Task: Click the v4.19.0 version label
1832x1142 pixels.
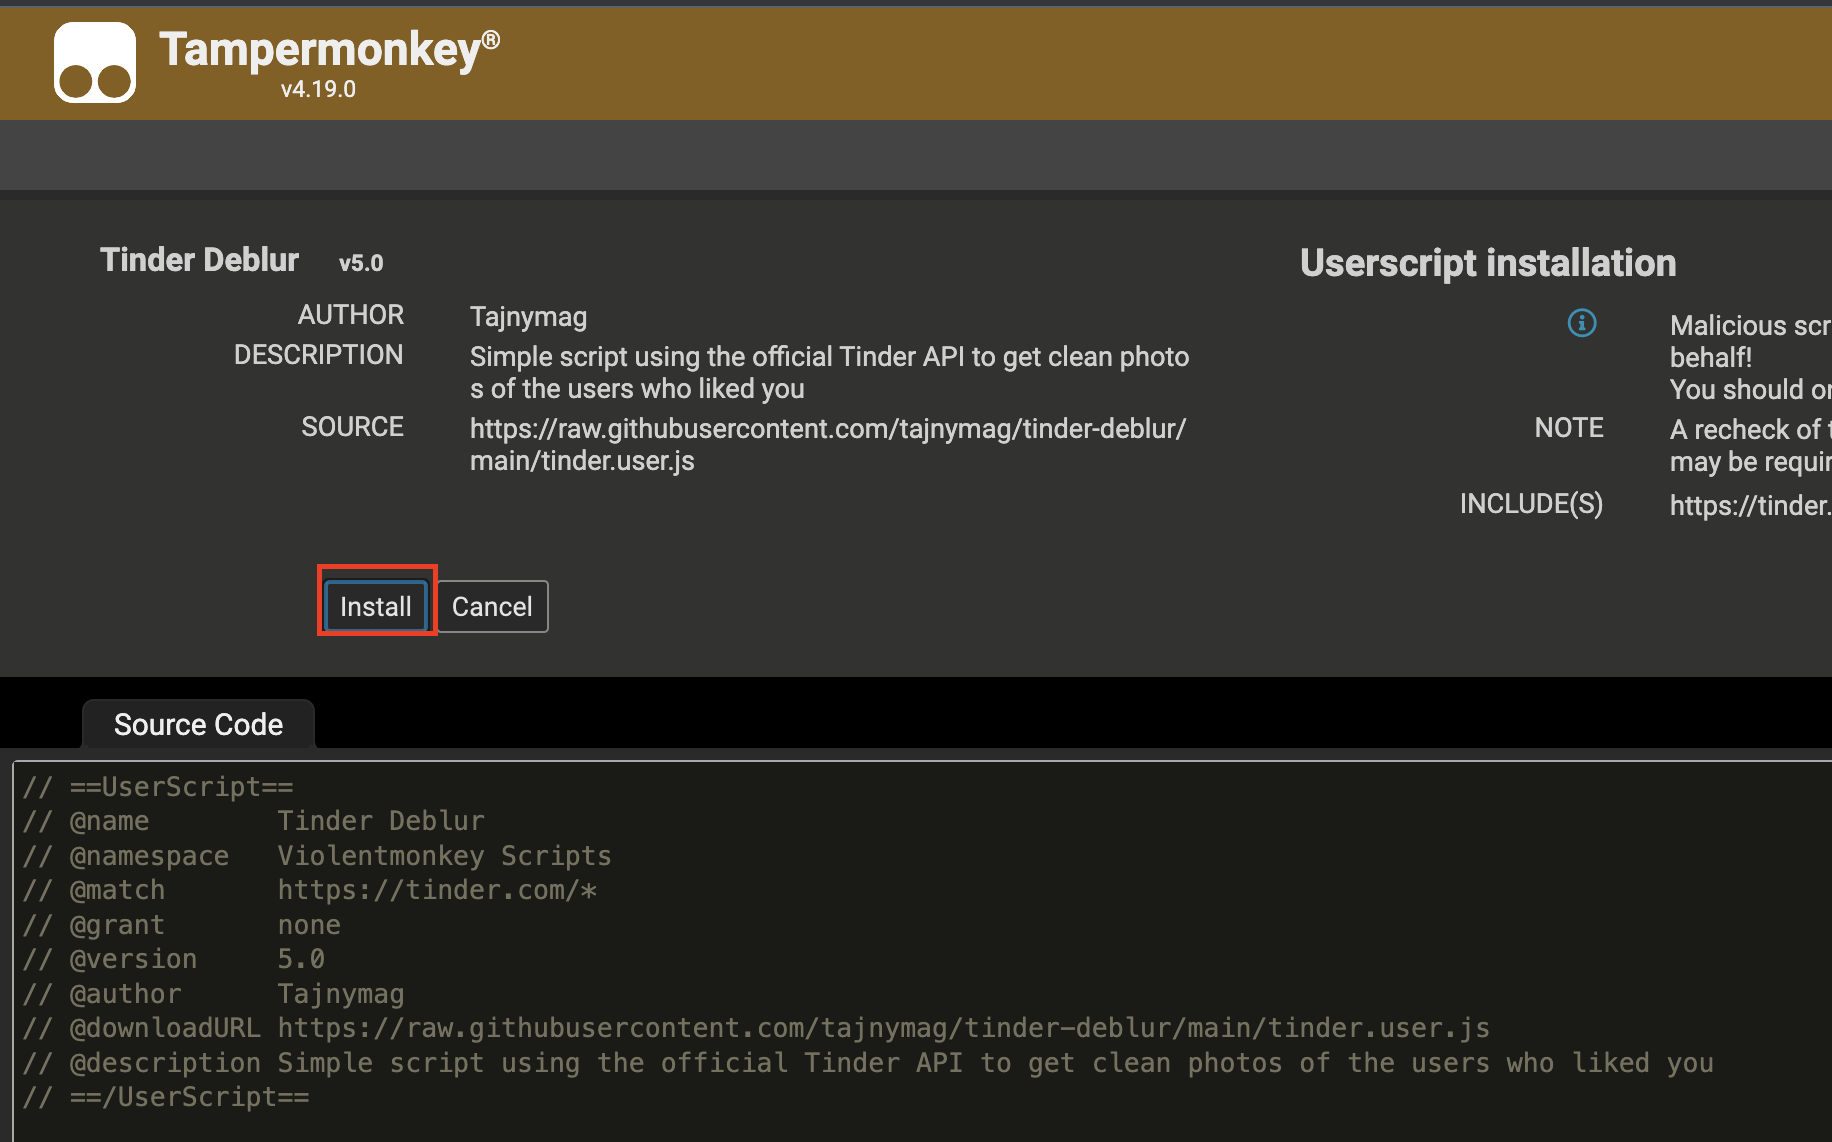Action: point(318,89)
